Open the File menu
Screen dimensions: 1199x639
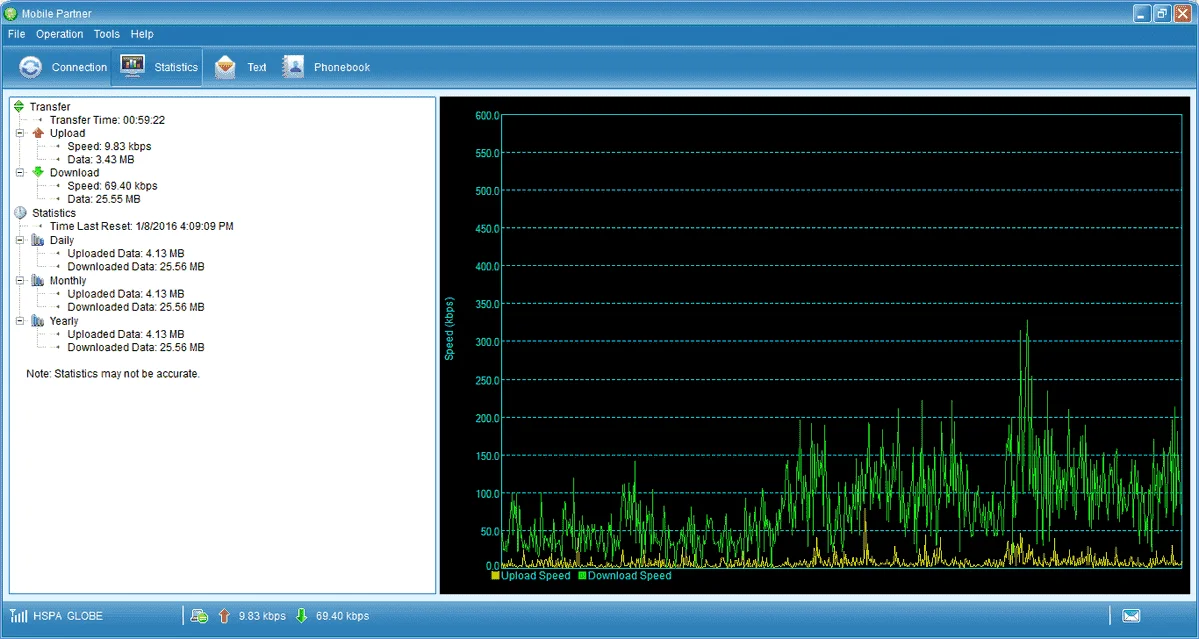[x=16, y=34]
